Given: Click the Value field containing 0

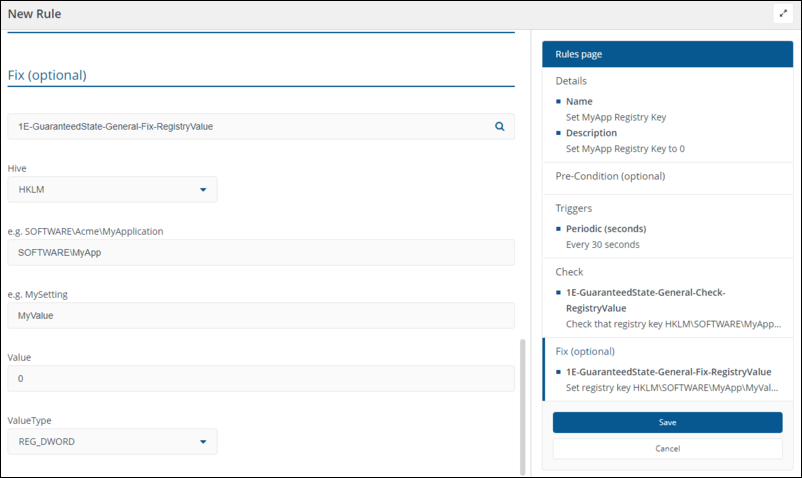Looking at the screenshot, I should click(x=260, y=378).
